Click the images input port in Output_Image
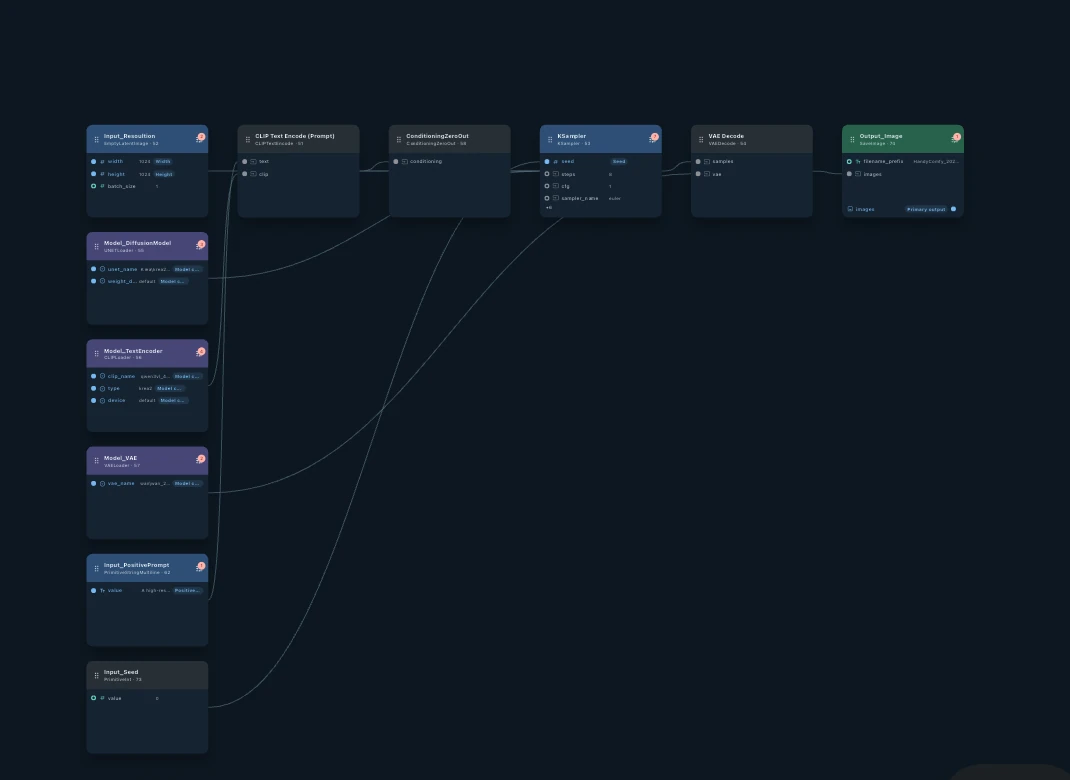This screenshot has width=1070, height=780. (849, 174)
